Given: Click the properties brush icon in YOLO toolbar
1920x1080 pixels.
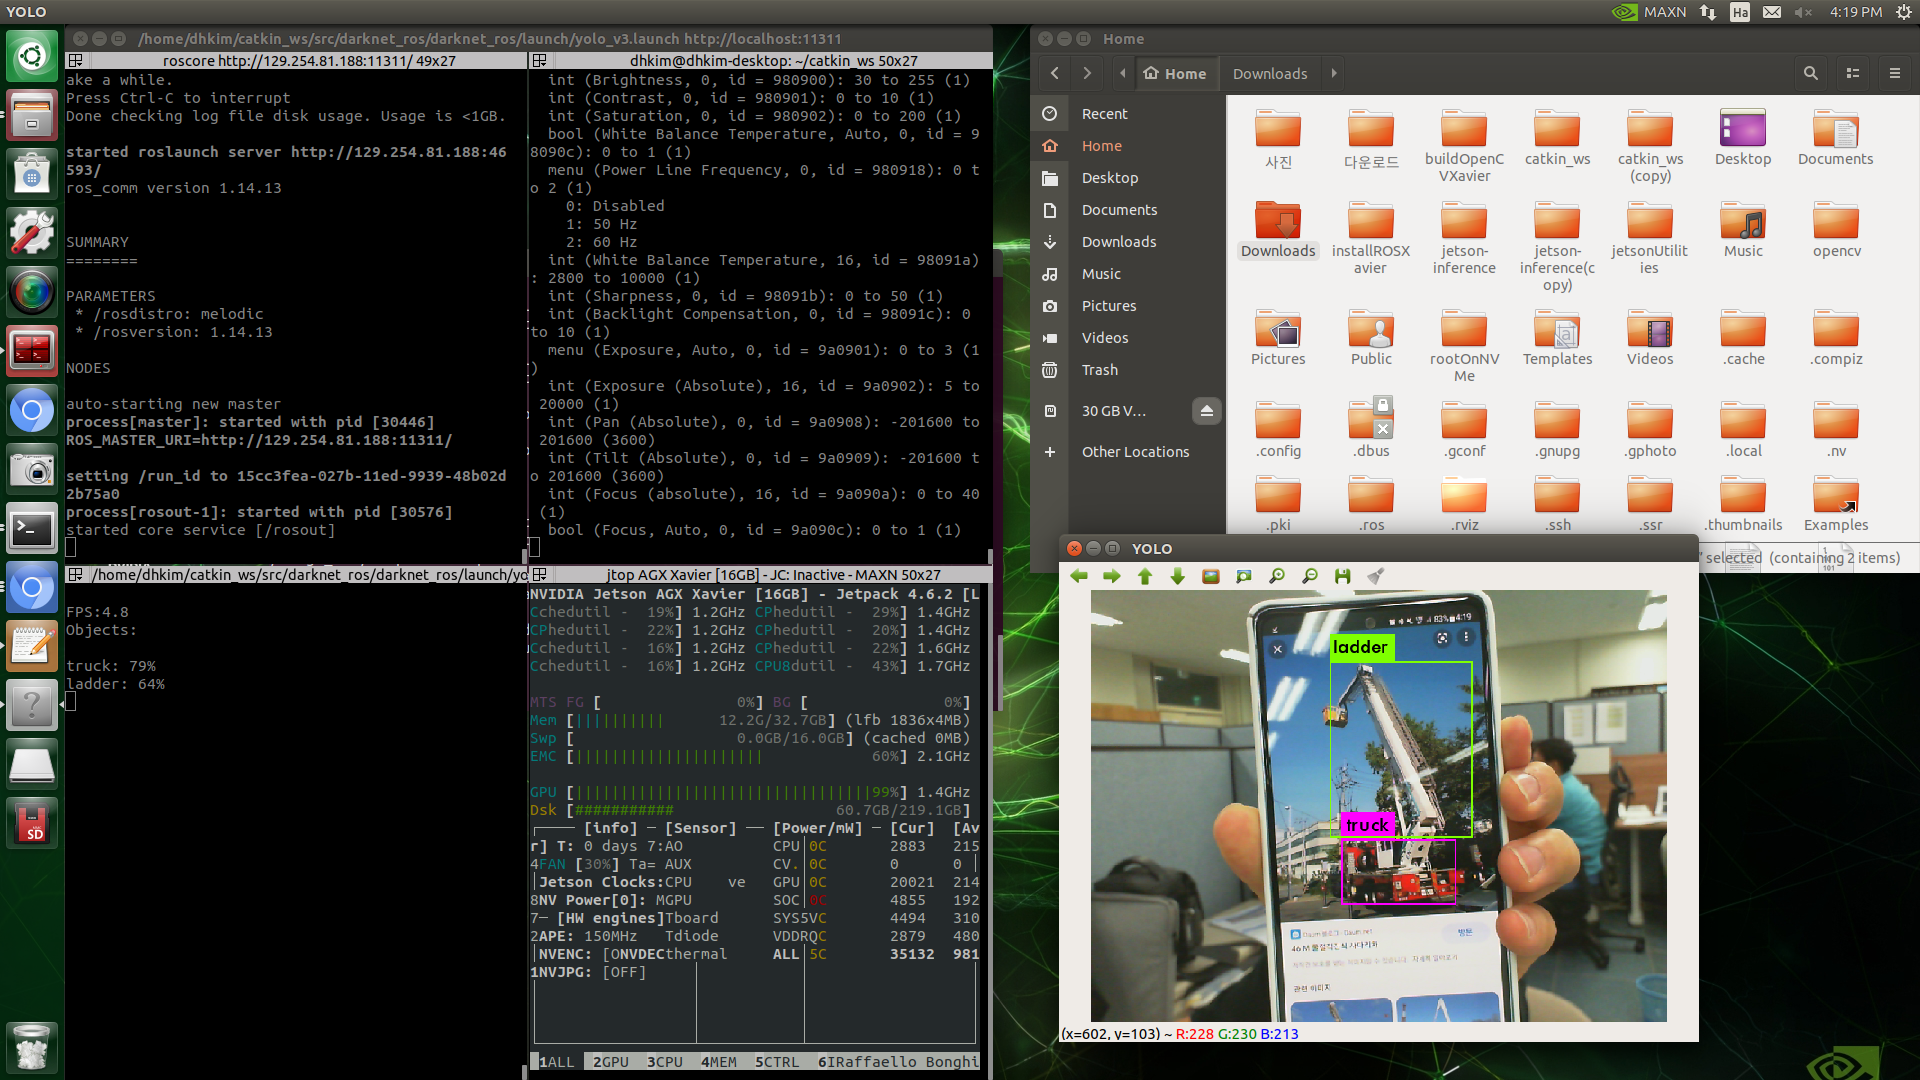Looking at the screenshot, I should [1376, 576].
